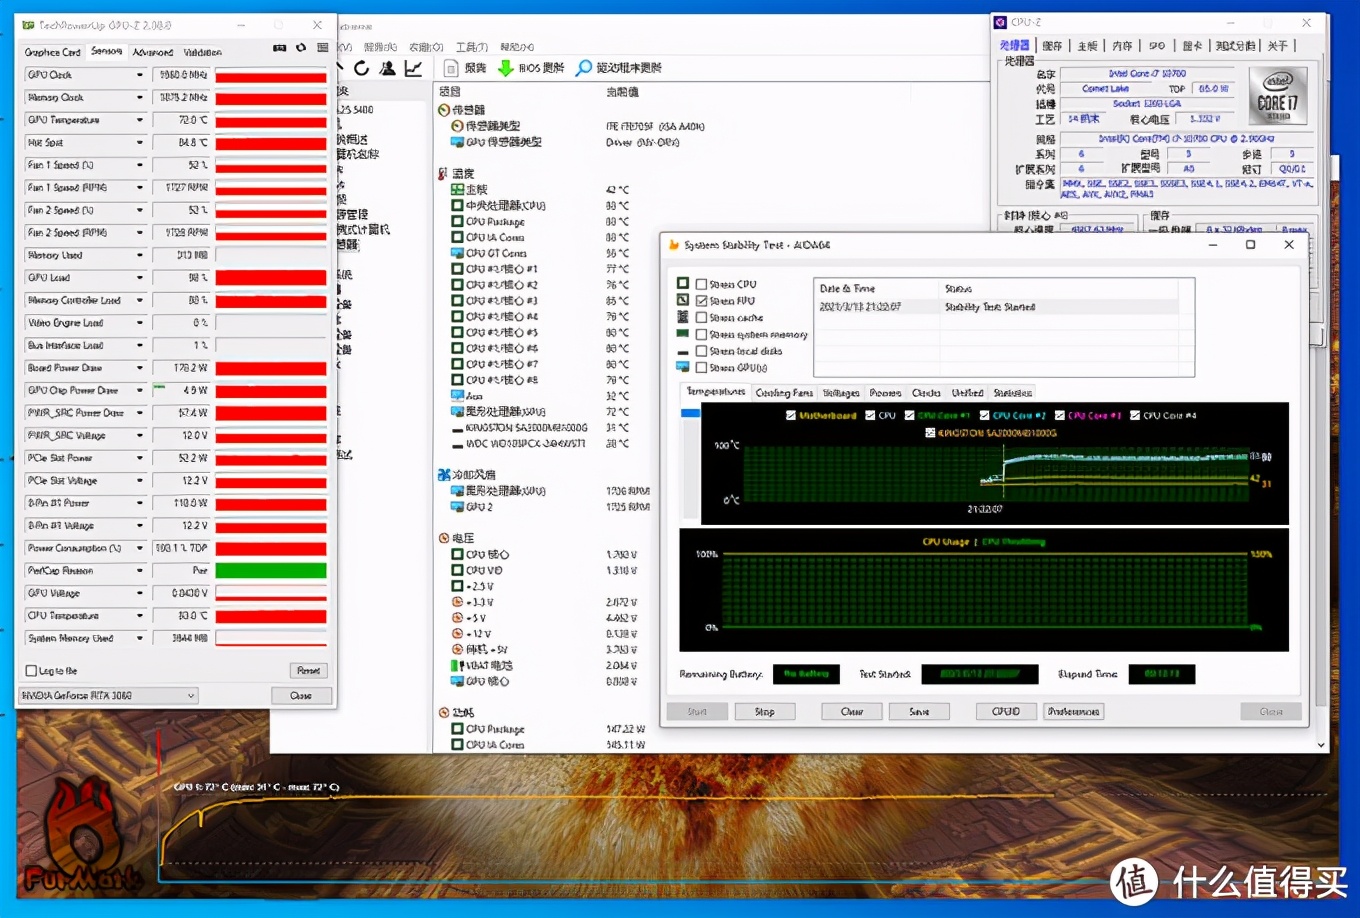Click the CPU GT Cores monitor icon

(x=457, y=253)
